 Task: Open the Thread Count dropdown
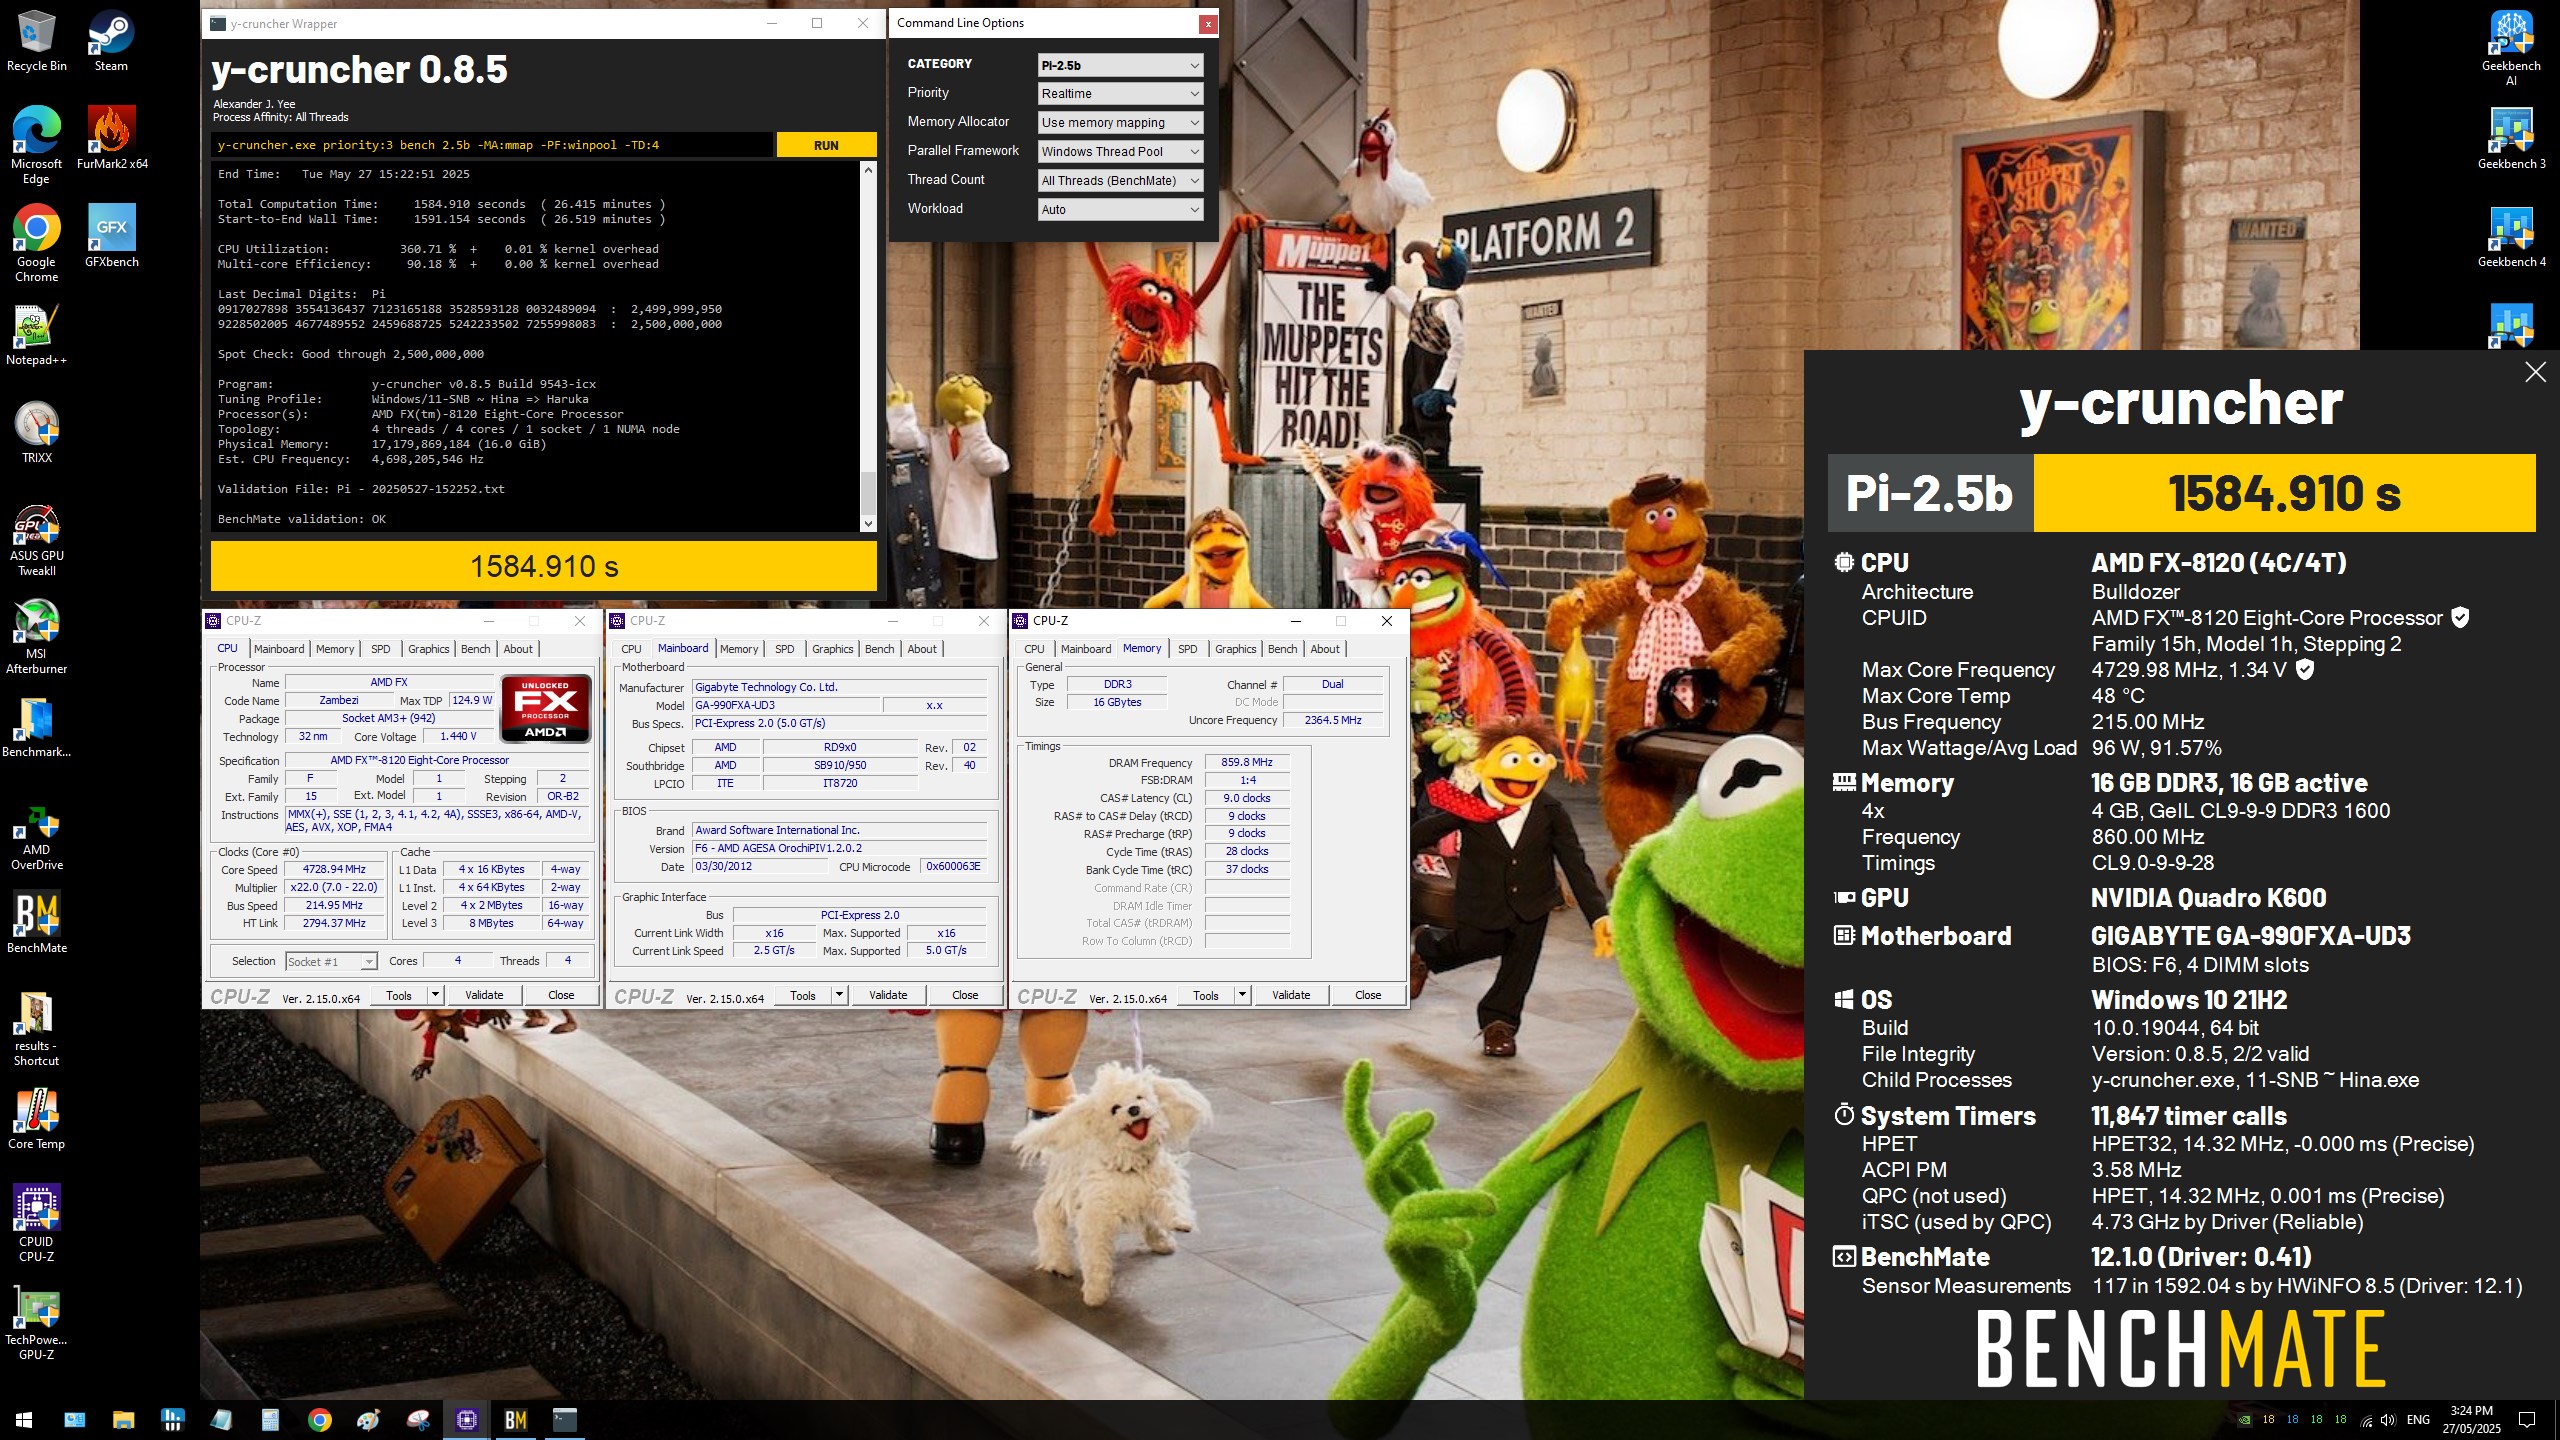pyautogui.click(x=1120, y=181)
